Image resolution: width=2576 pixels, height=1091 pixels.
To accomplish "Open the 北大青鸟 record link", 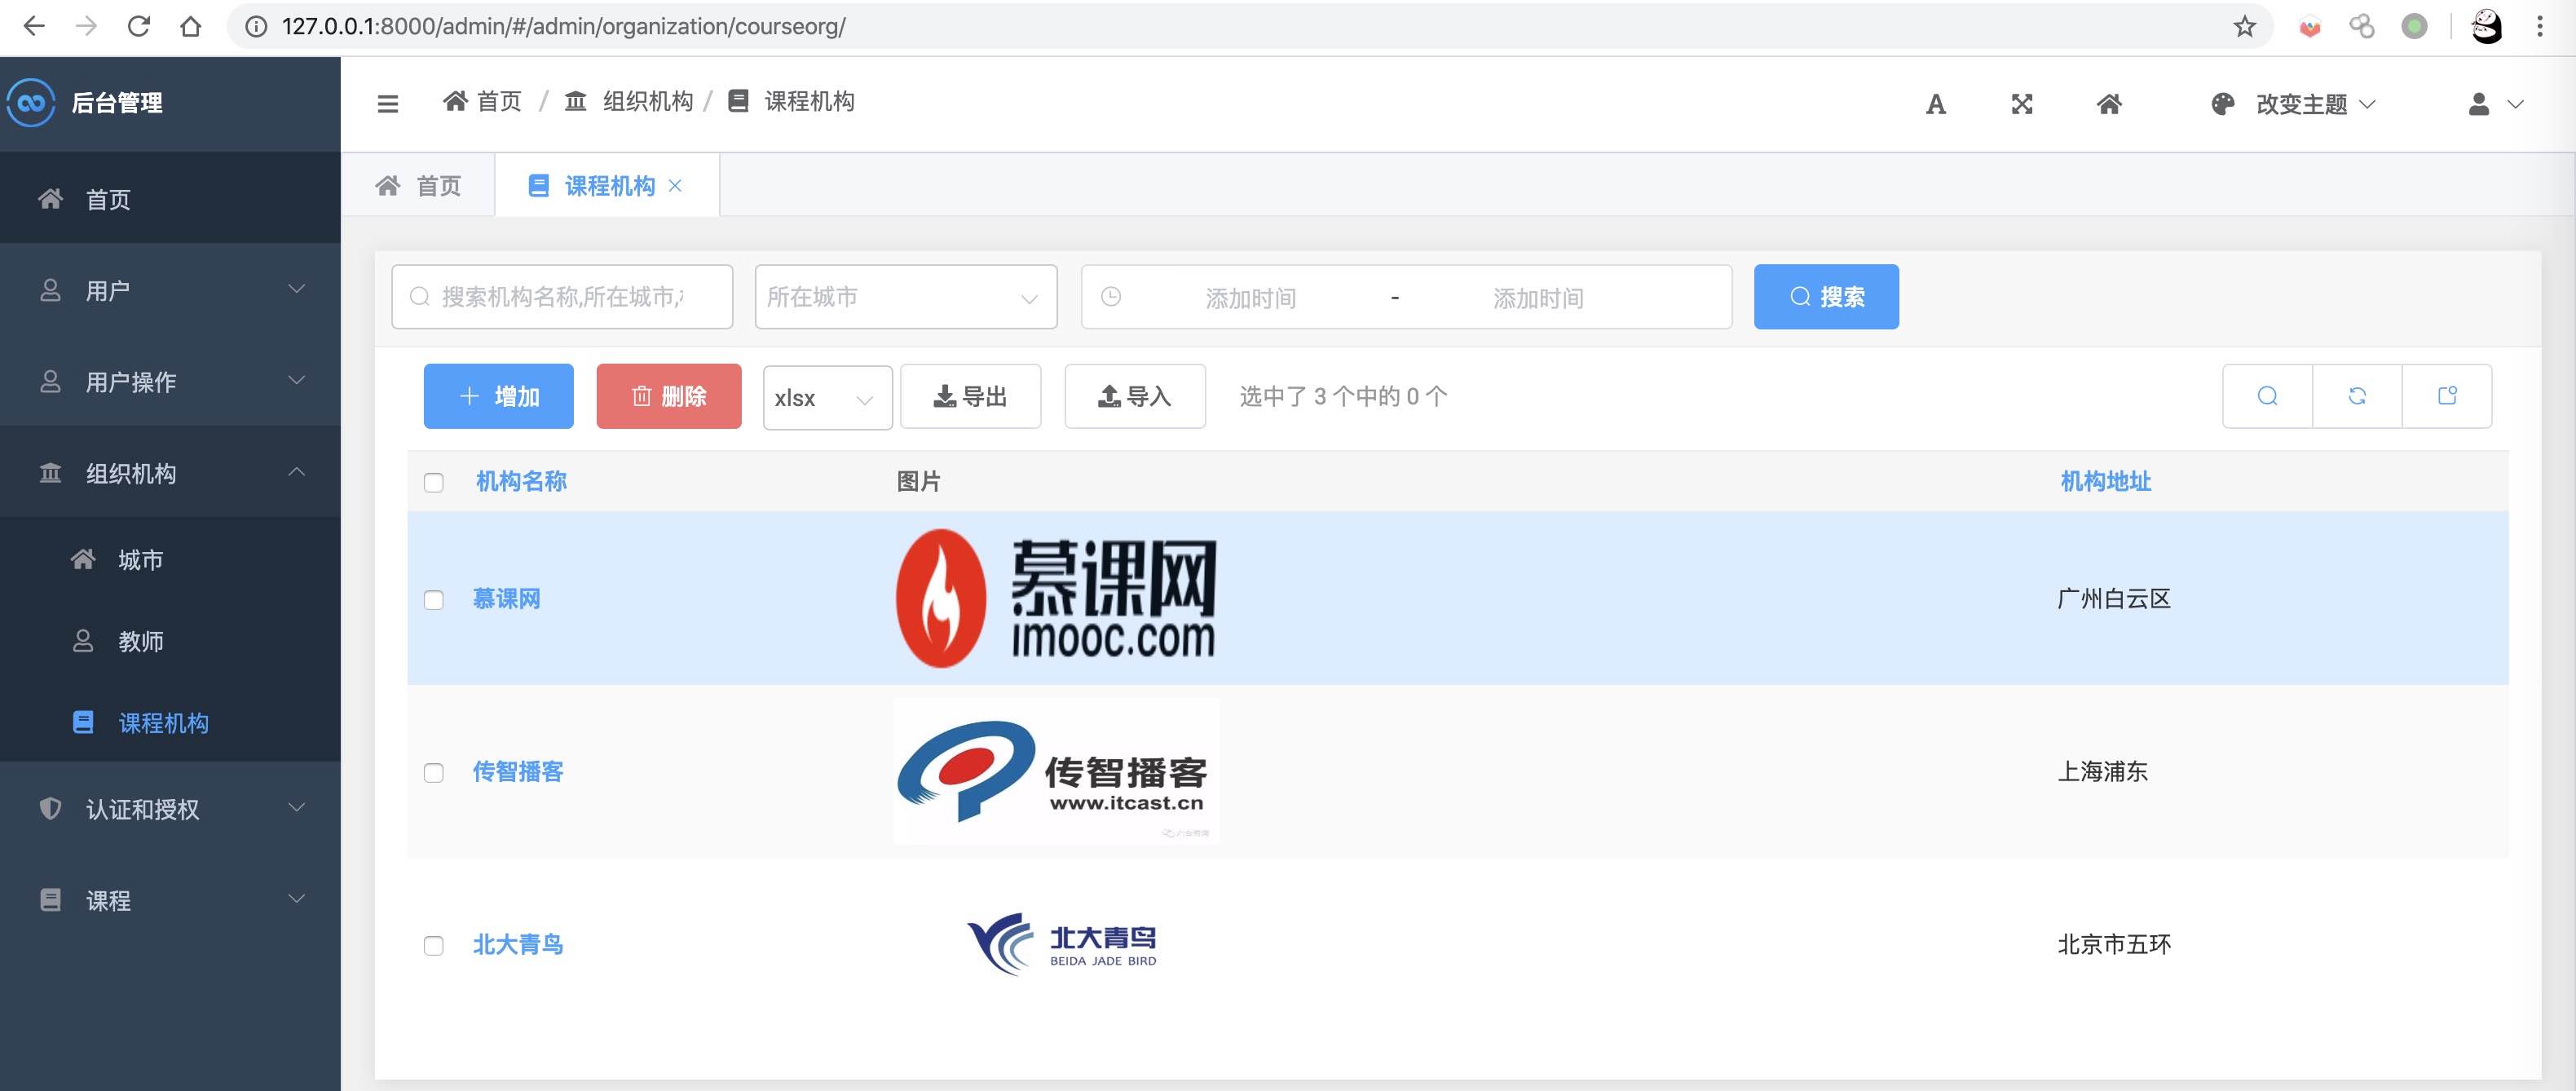I will point(518,945).
